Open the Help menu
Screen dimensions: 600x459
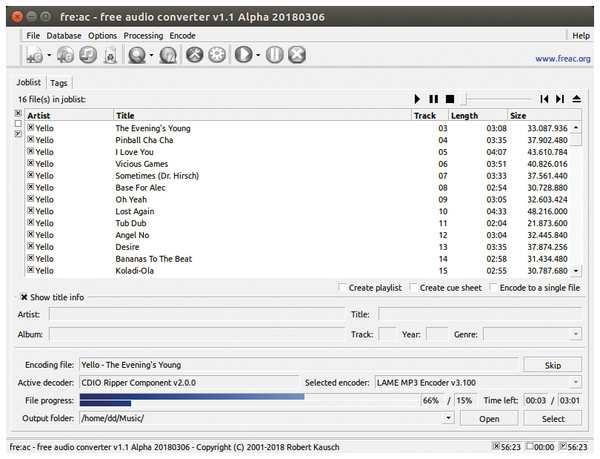[x=581, y=36]
